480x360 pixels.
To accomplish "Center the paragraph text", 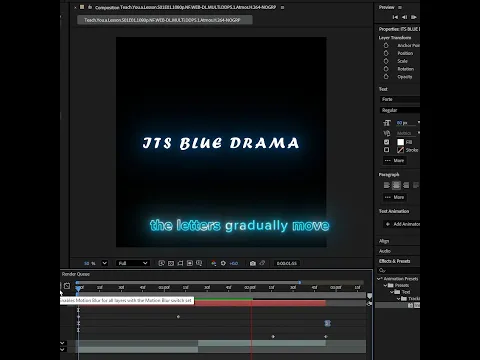I will tap(396, 185).
